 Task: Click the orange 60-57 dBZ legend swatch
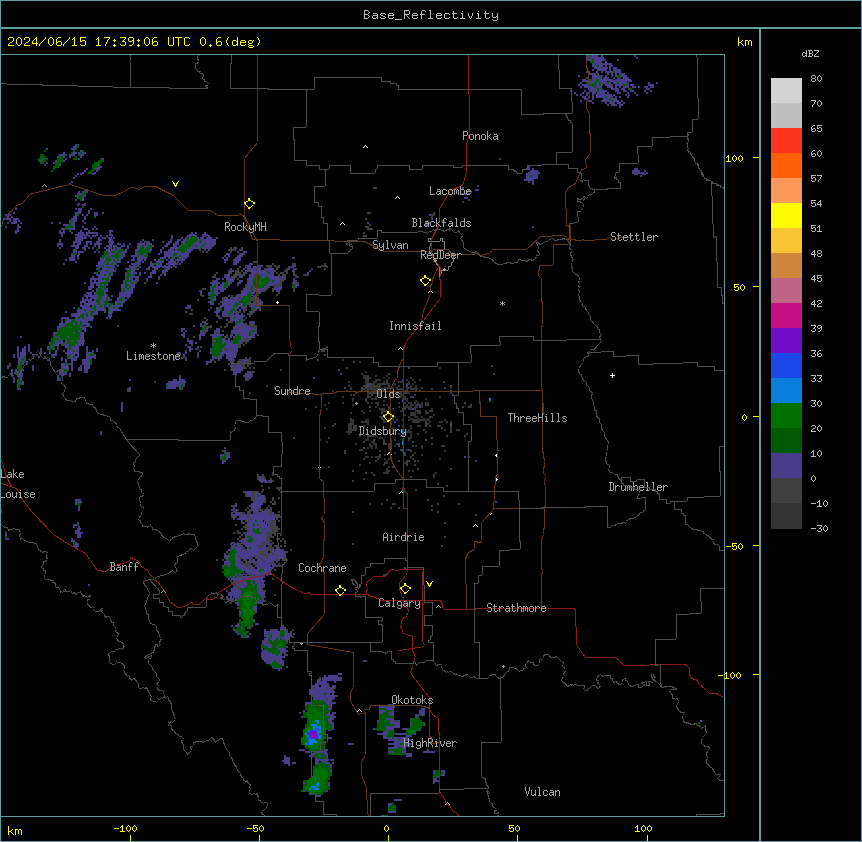(786, 165)
